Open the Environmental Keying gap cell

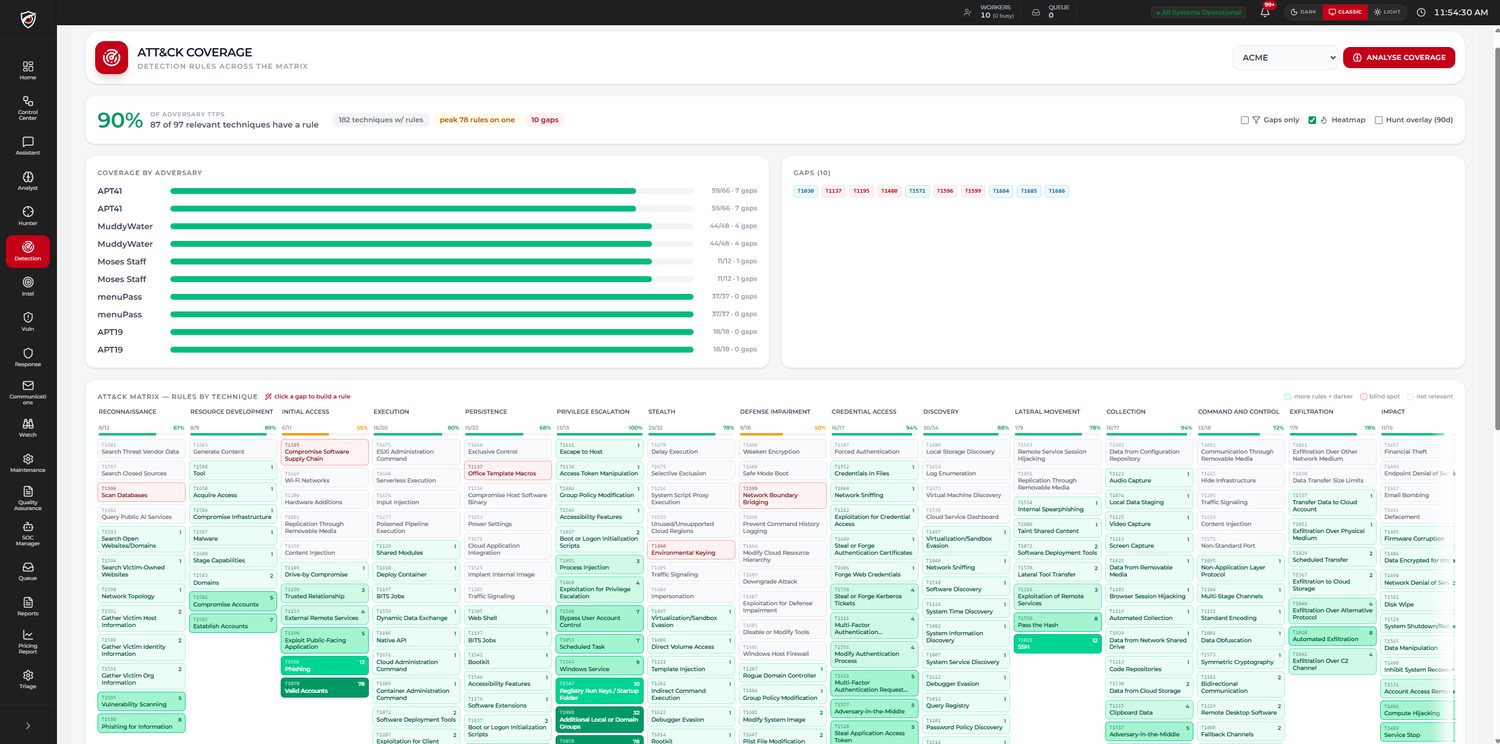click(691, 550)
